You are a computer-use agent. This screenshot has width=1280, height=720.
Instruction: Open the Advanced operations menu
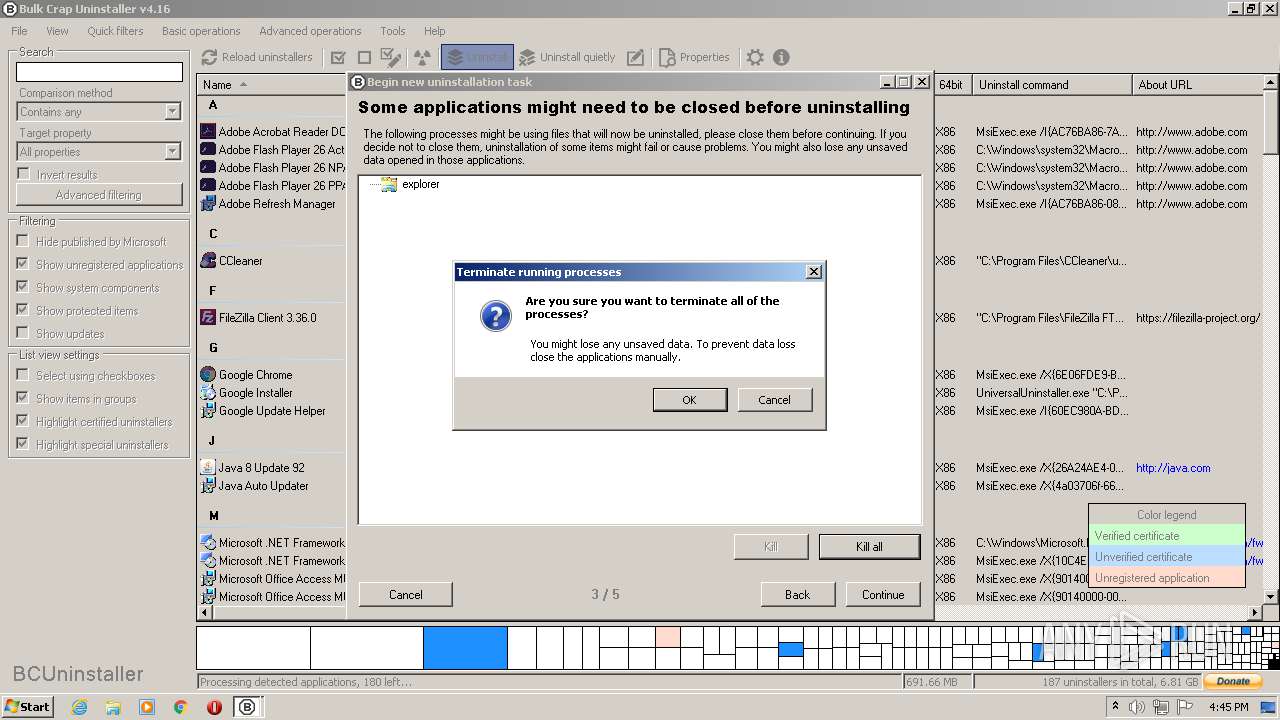tap(310, 31)
